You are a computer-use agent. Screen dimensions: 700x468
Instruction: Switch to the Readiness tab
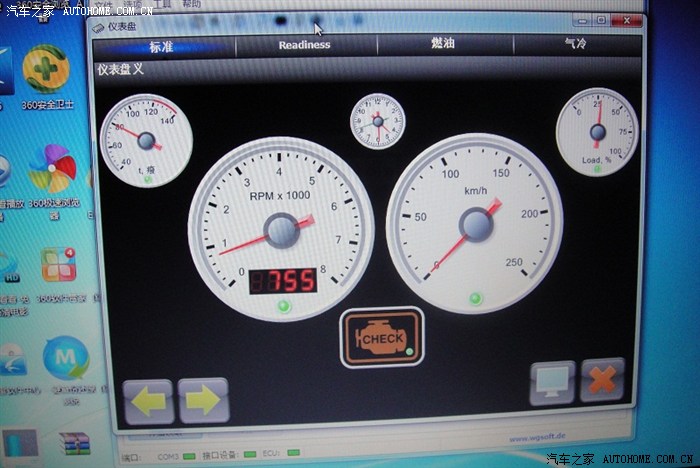[304, 45]
